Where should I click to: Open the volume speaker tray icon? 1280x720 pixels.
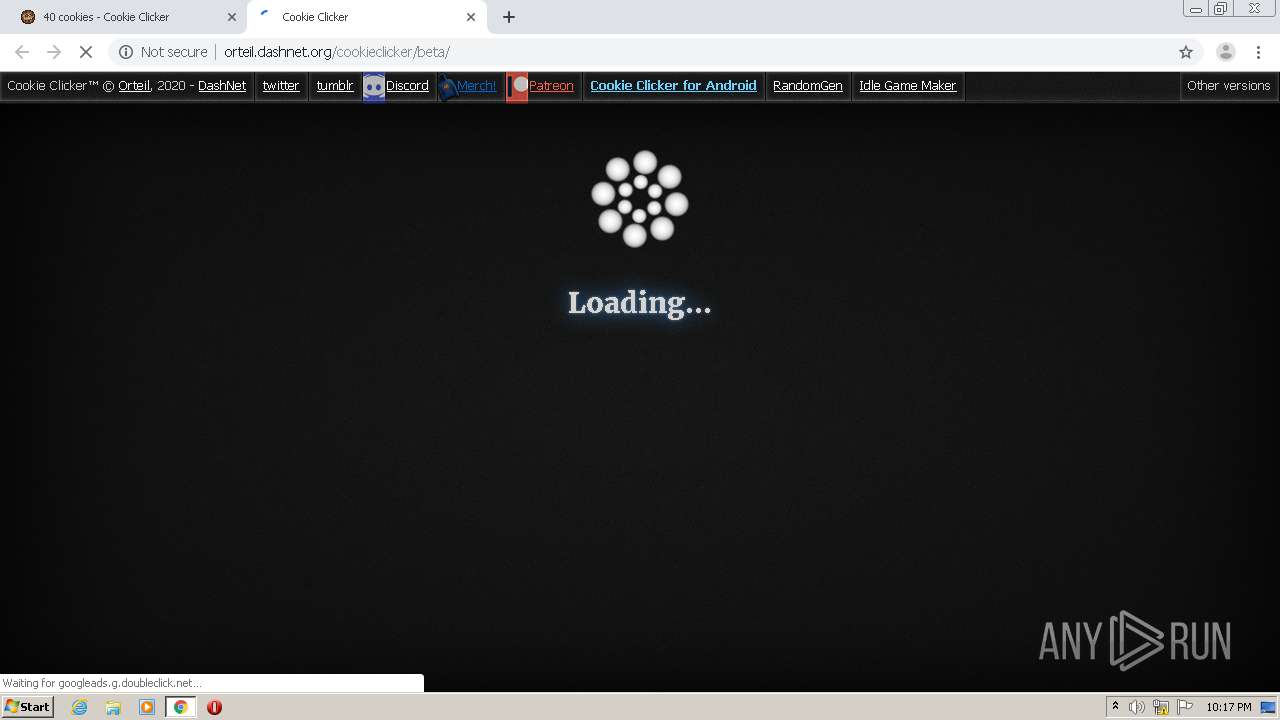pos(1137,707)
